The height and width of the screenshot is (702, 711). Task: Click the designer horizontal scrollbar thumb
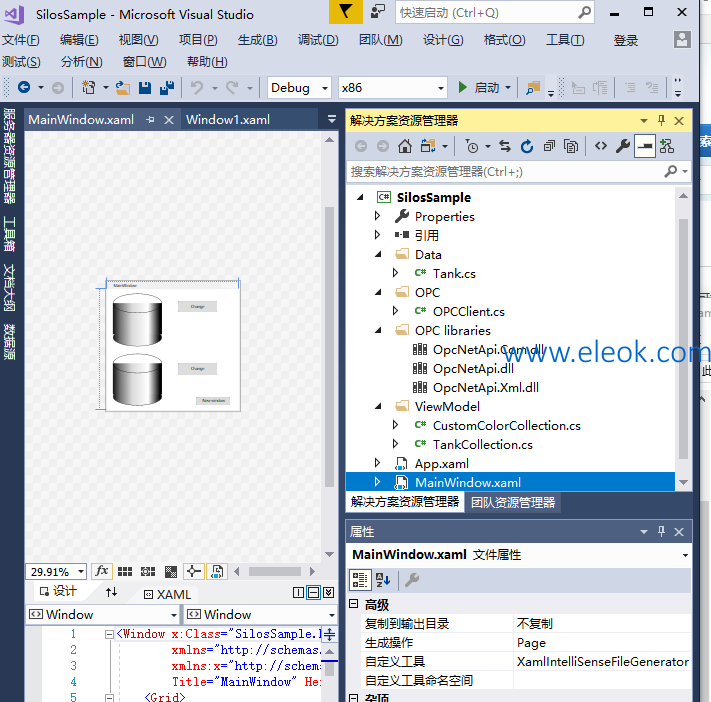[x=275, y=571]
